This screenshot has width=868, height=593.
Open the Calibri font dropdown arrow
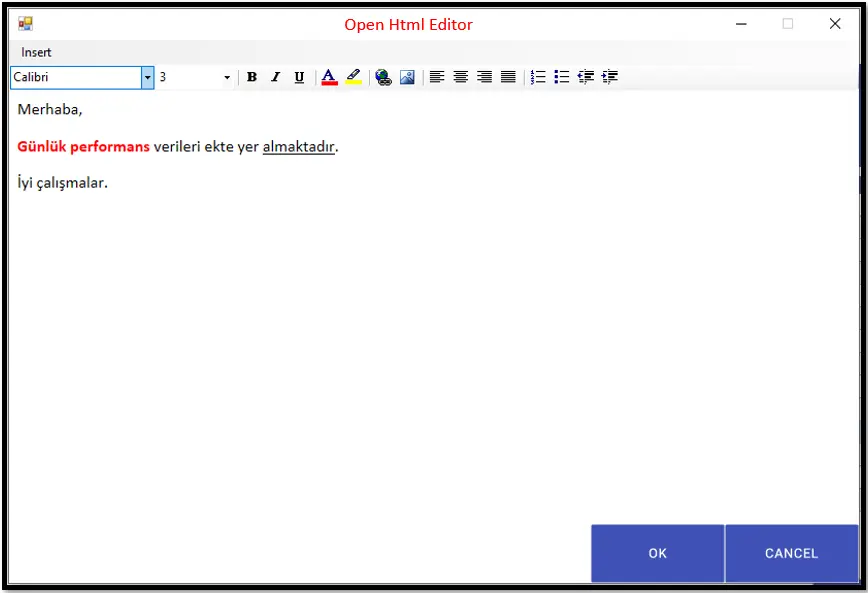[147, 78]
